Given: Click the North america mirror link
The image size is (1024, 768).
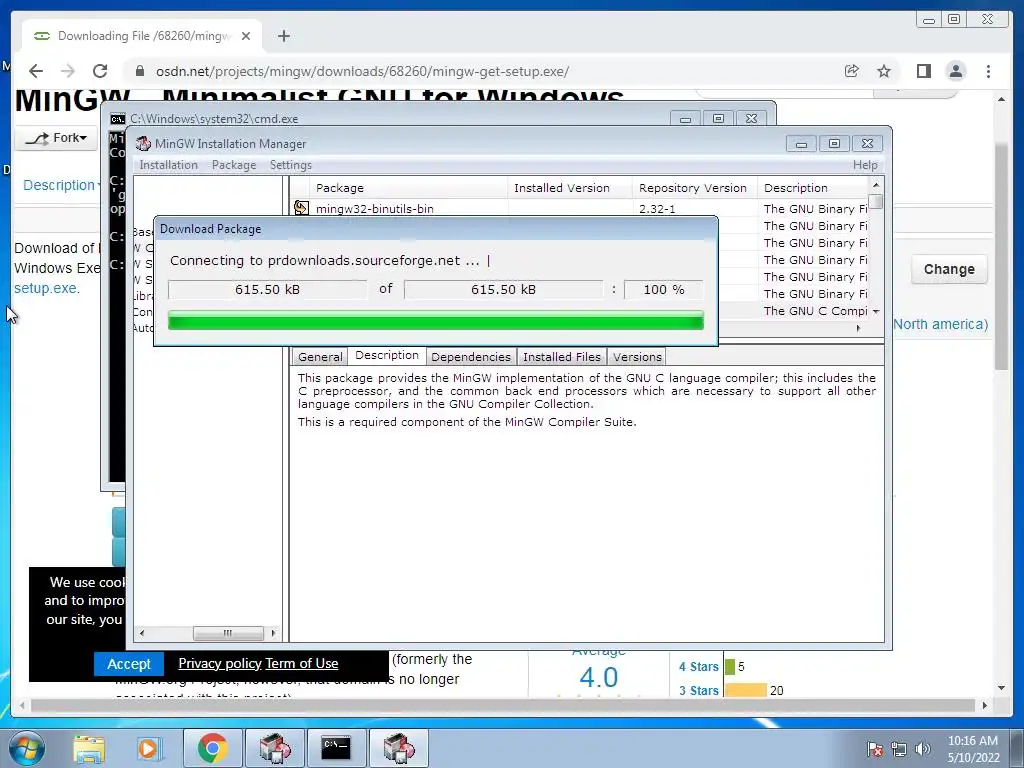Looking at the screenshot, I should point(940,324).
